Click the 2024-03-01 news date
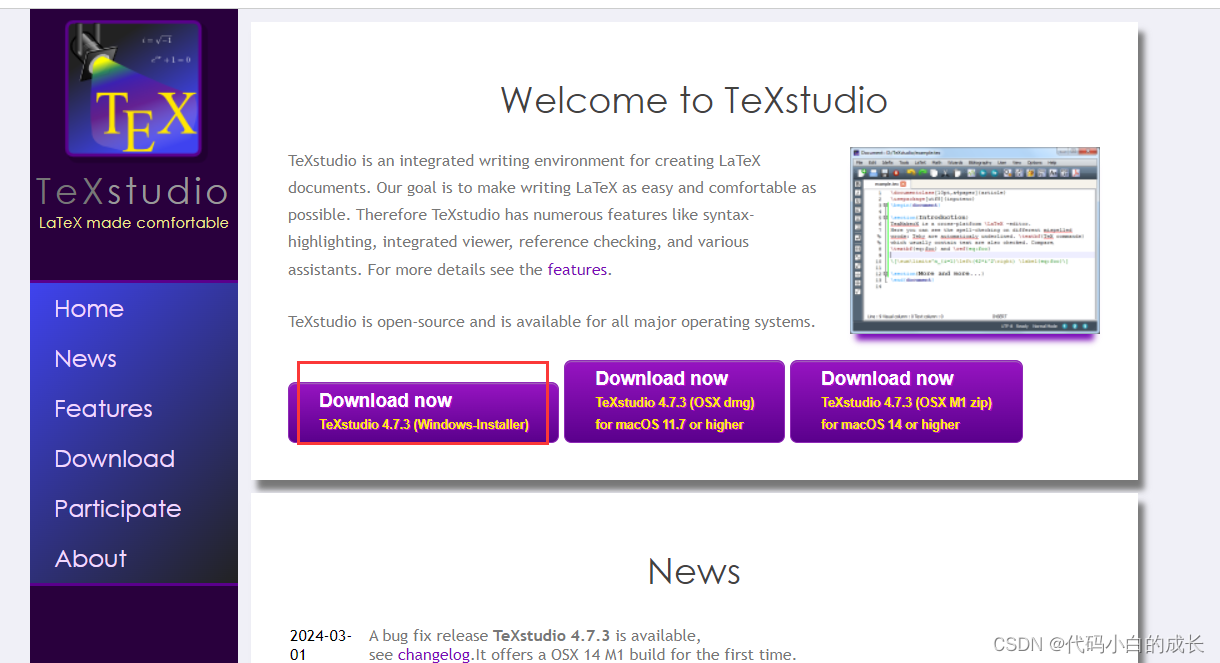The width and height of the screenshot is (1220, 663). pyautogui.click(x=320, y=645)
